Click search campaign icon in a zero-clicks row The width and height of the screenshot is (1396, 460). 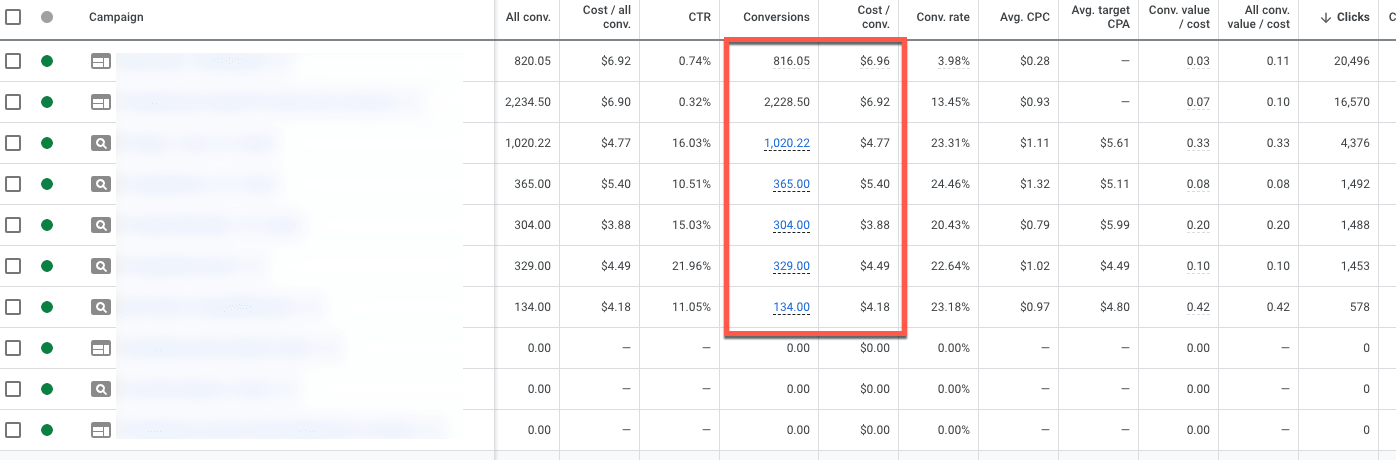(x=100, y=389)
